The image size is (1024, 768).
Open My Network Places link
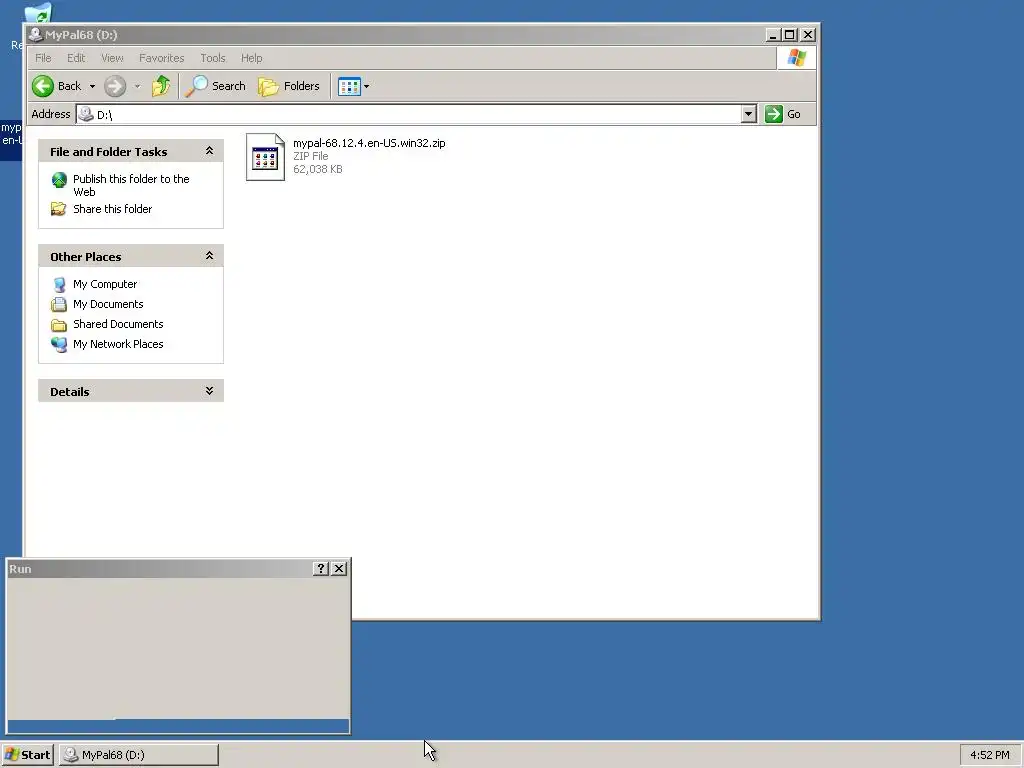click(118, 344)
